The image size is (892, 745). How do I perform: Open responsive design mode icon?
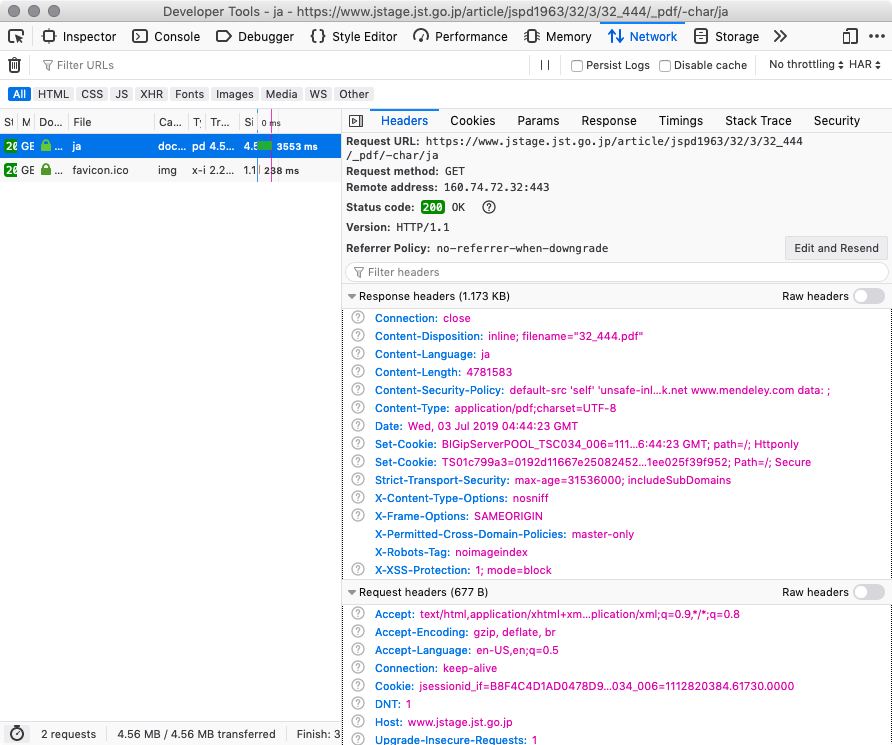[850, 36]
